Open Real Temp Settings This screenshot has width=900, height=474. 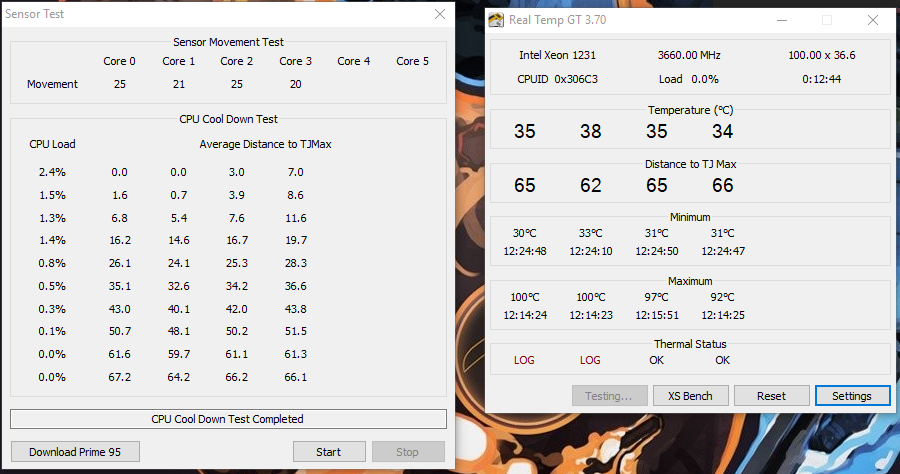[852, 396]
